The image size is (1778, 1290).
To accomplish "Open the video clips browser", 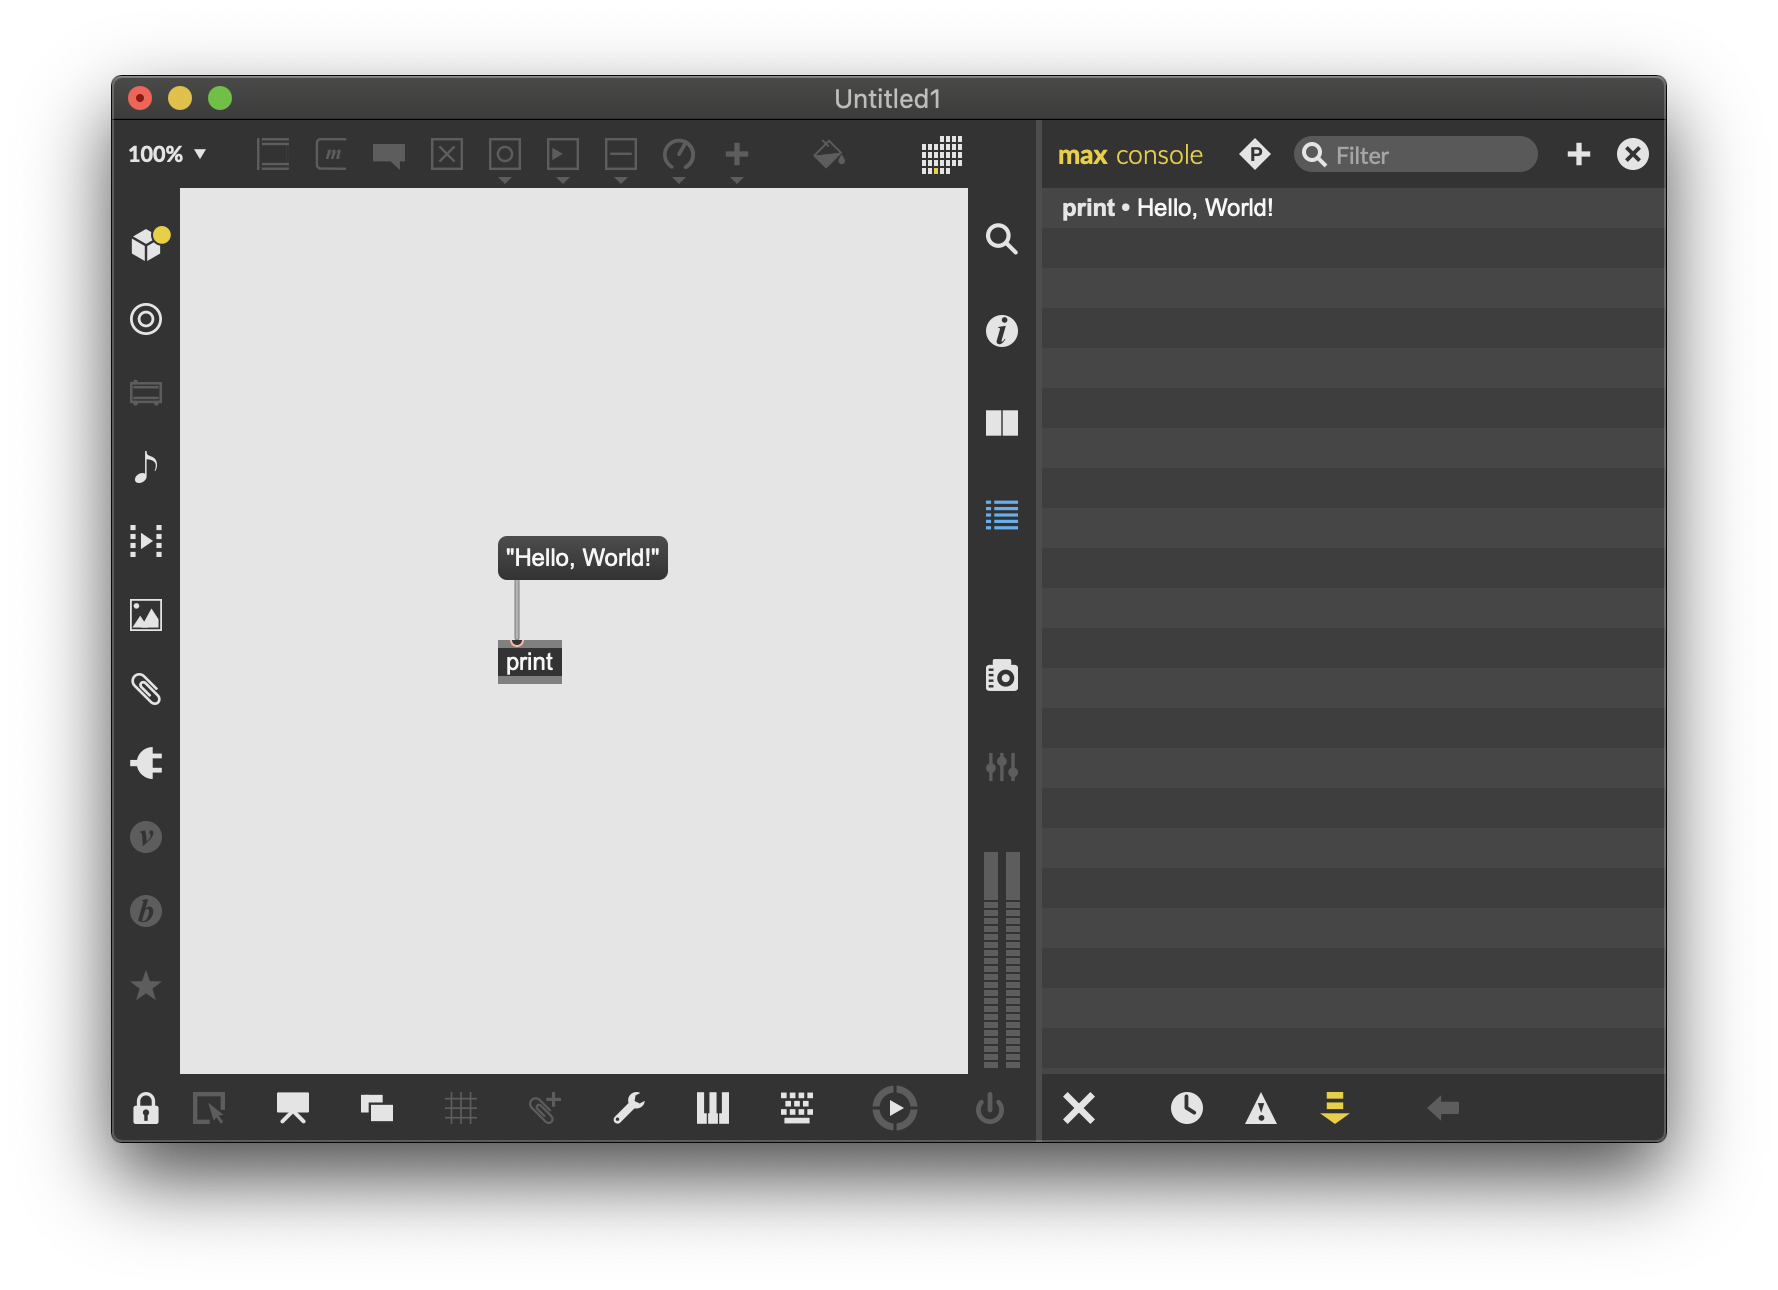I will 146,541.
